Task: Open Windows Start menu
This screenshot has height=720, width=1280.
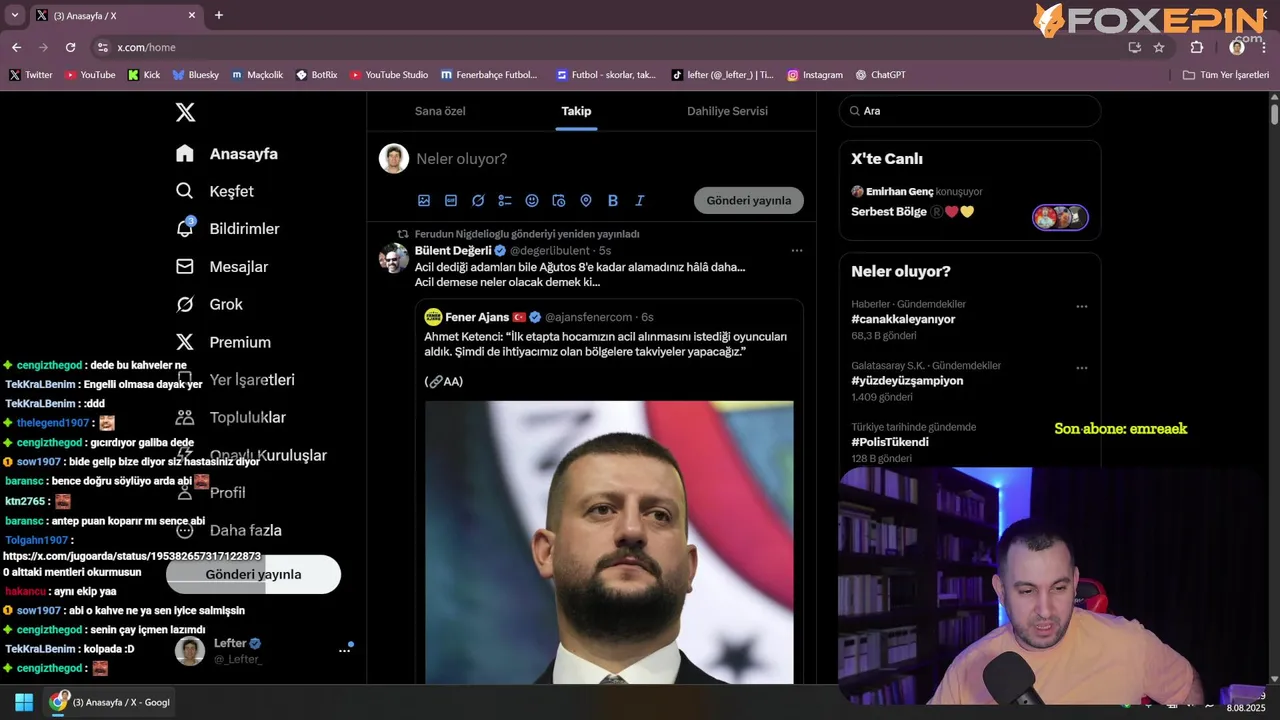Action: pos(24,702)
